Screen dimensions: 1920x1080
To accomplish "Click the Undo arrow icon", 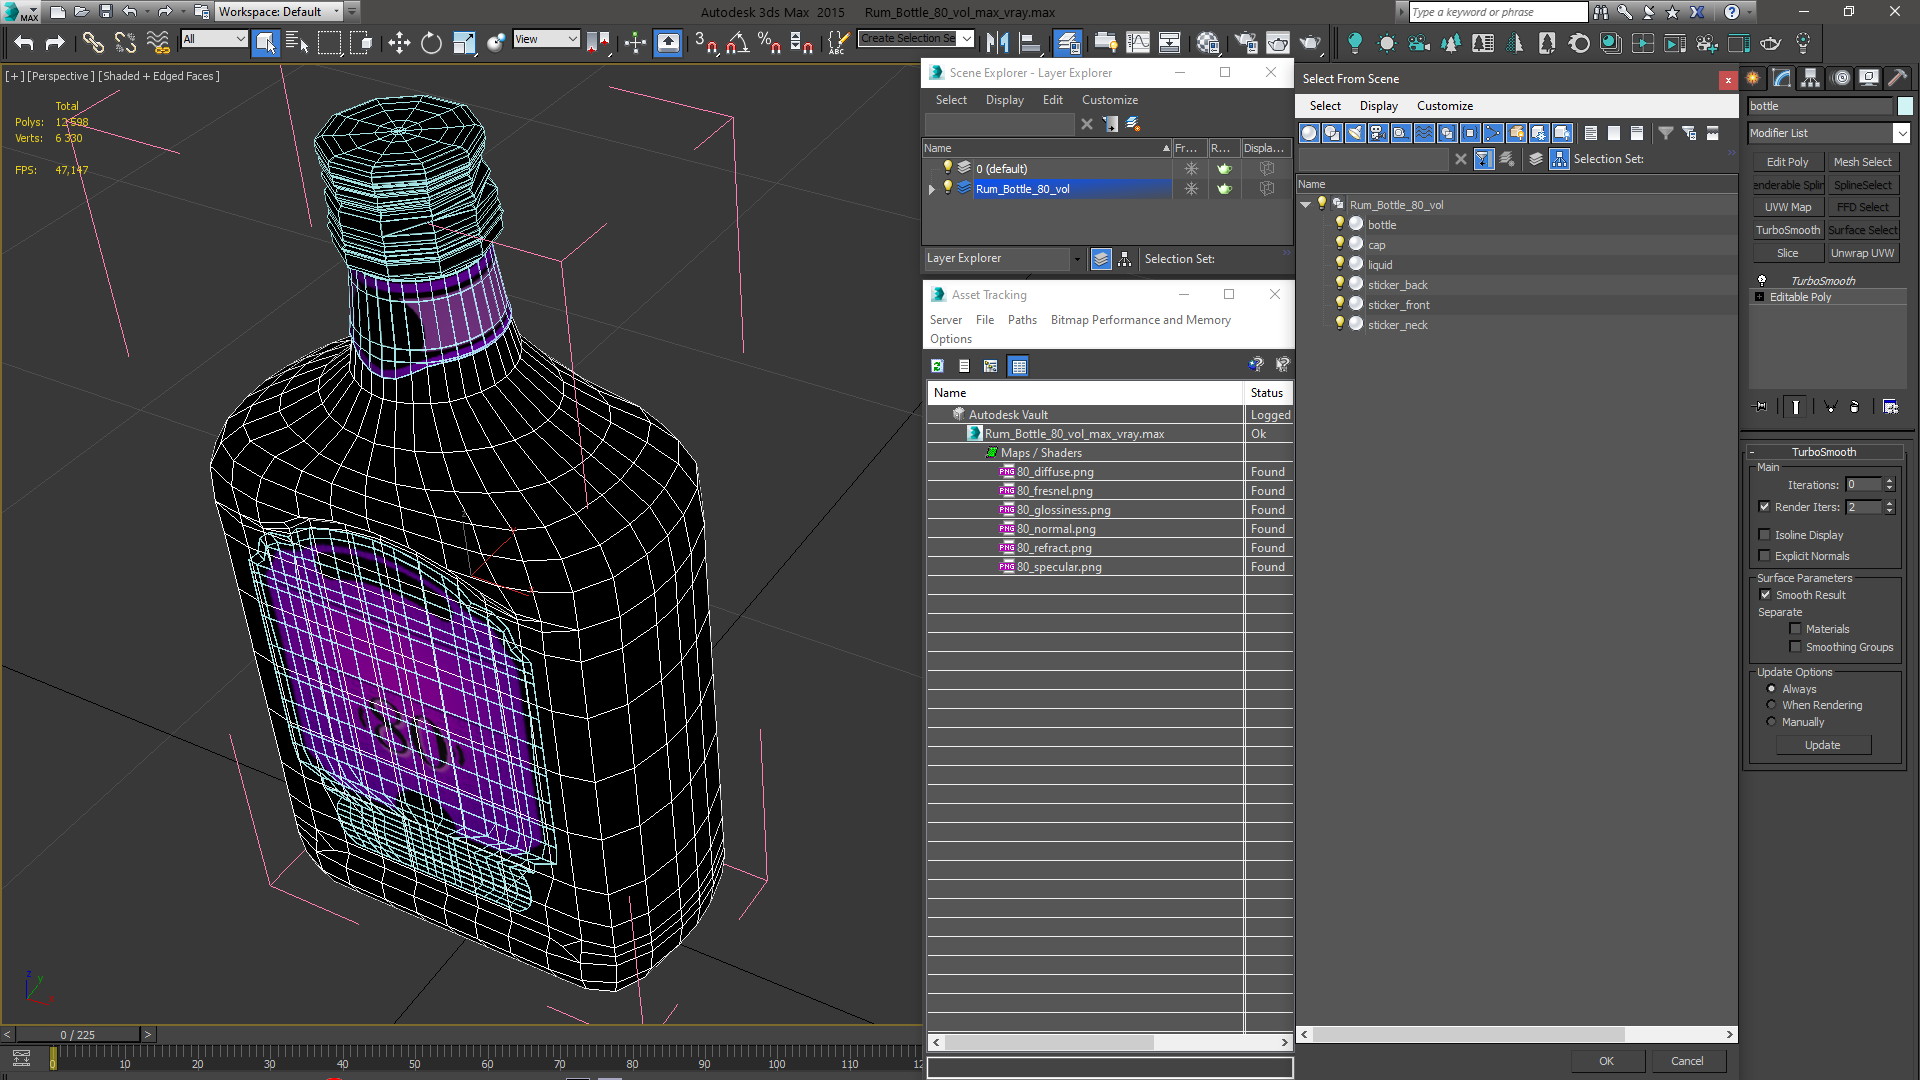I will 24,42.
